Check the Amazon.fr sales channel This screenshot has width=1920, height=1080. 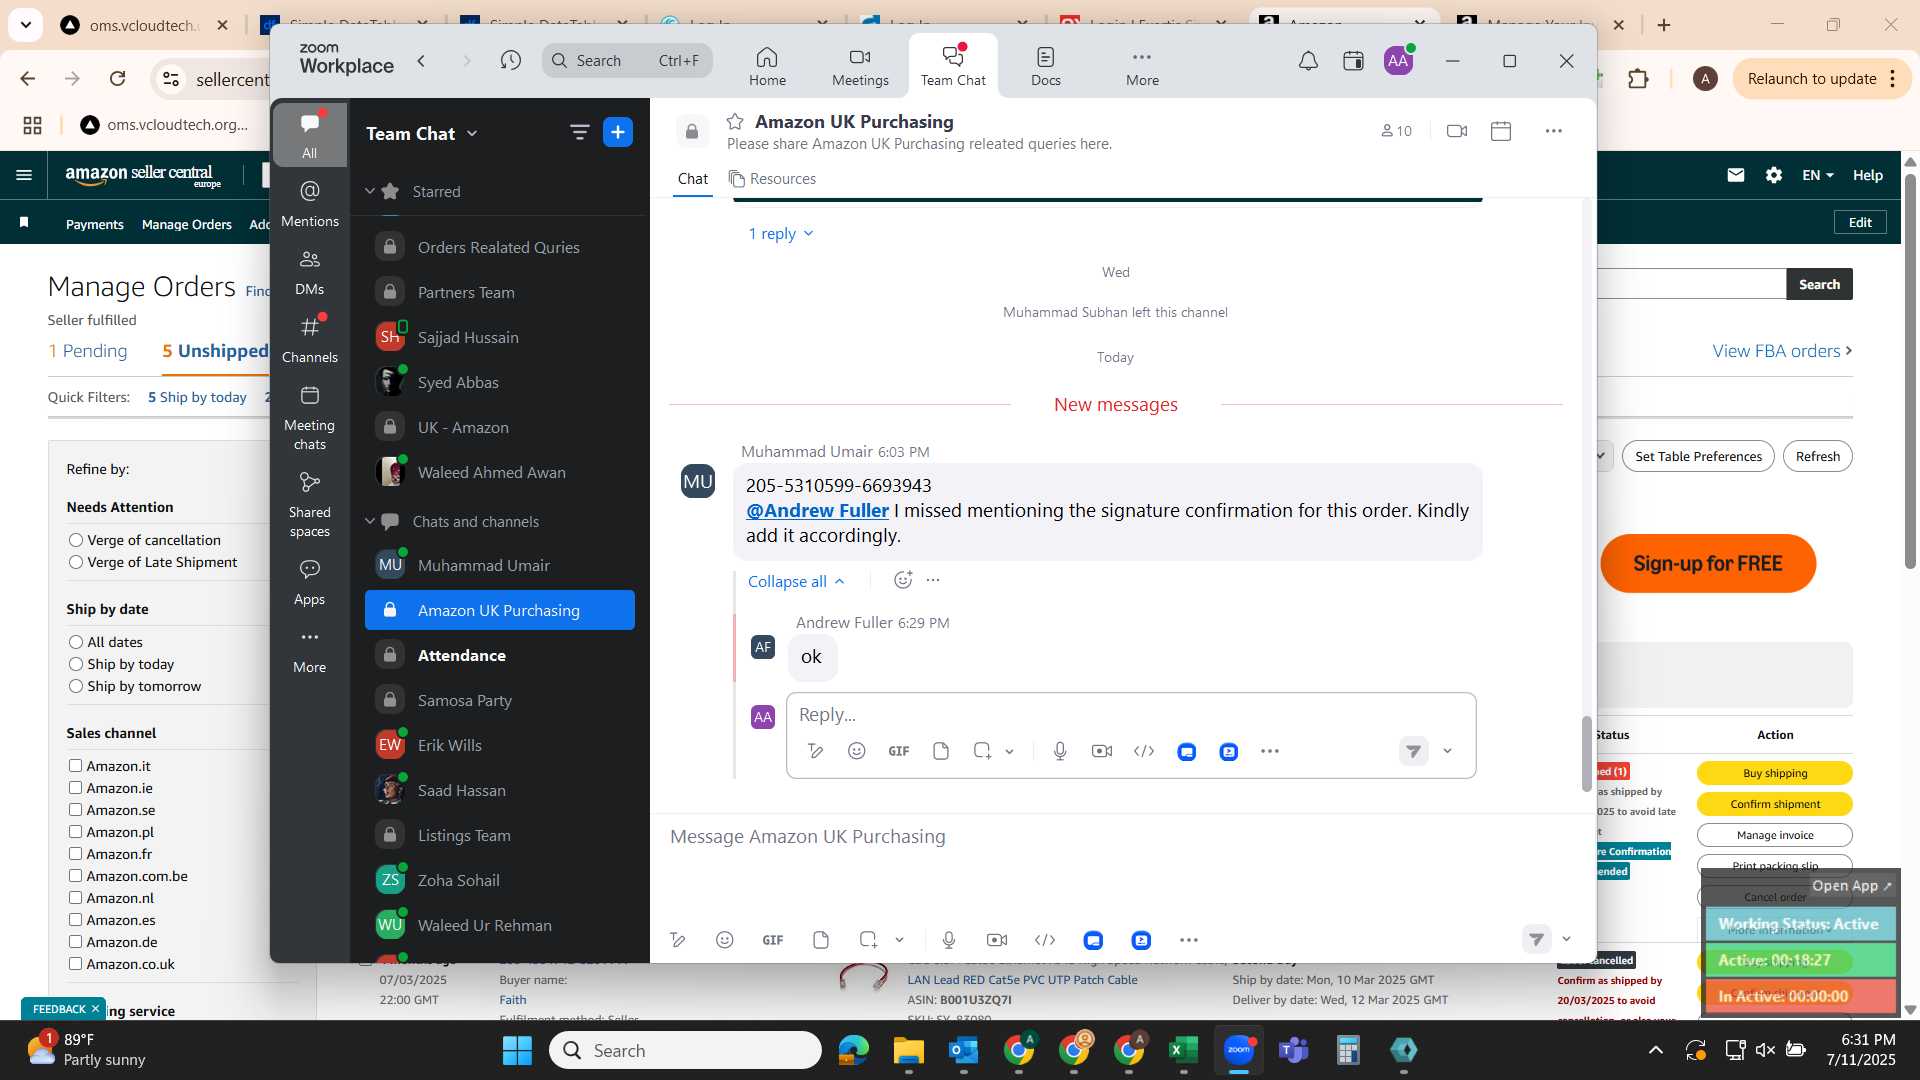[75, 854]
